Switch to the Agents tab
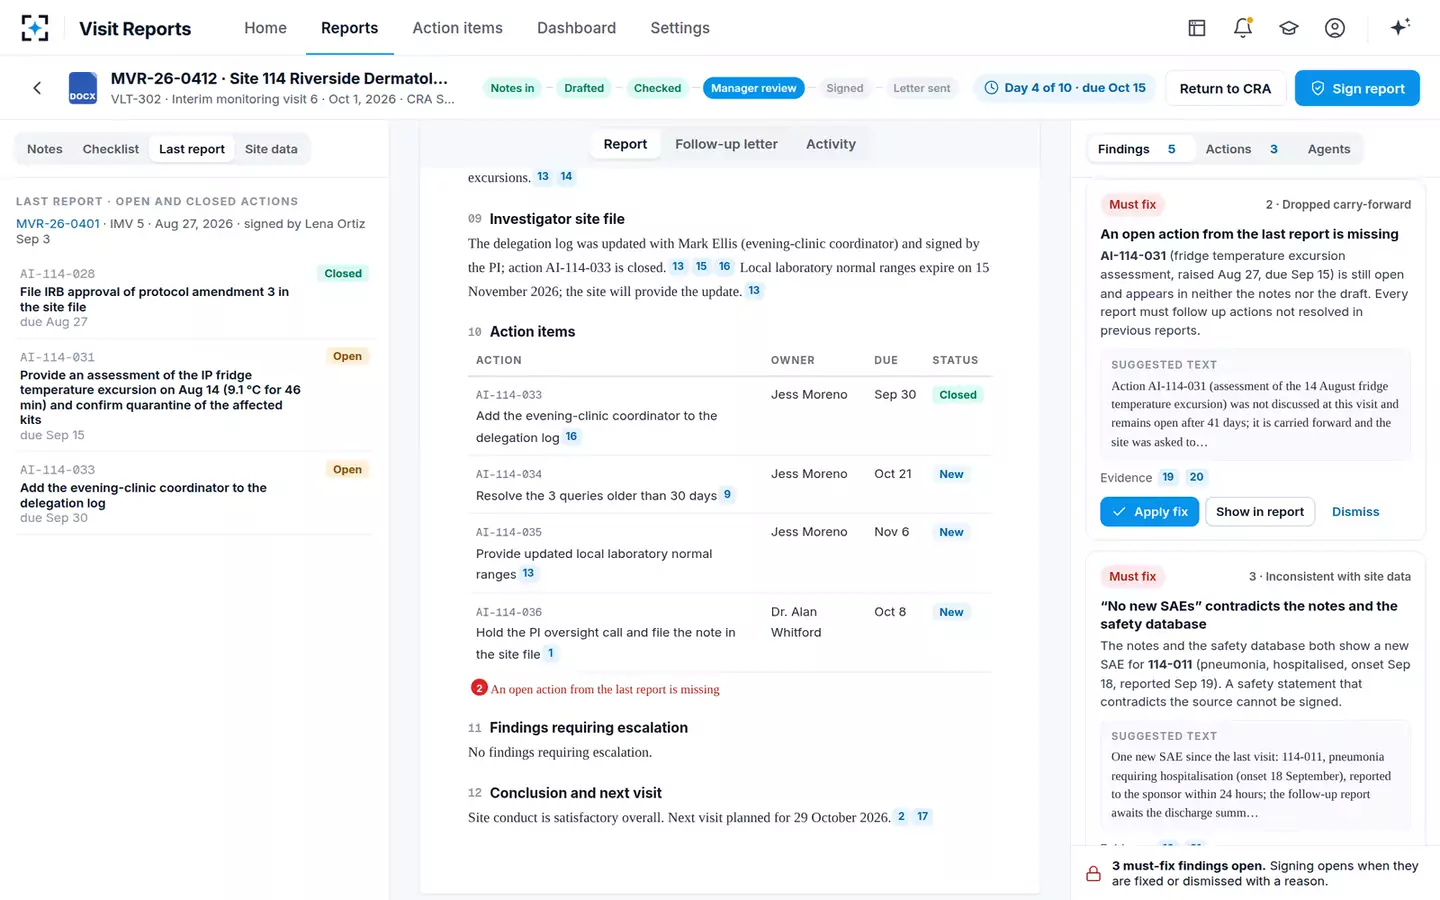The image size is (1440, 900). coord(1329,149)
